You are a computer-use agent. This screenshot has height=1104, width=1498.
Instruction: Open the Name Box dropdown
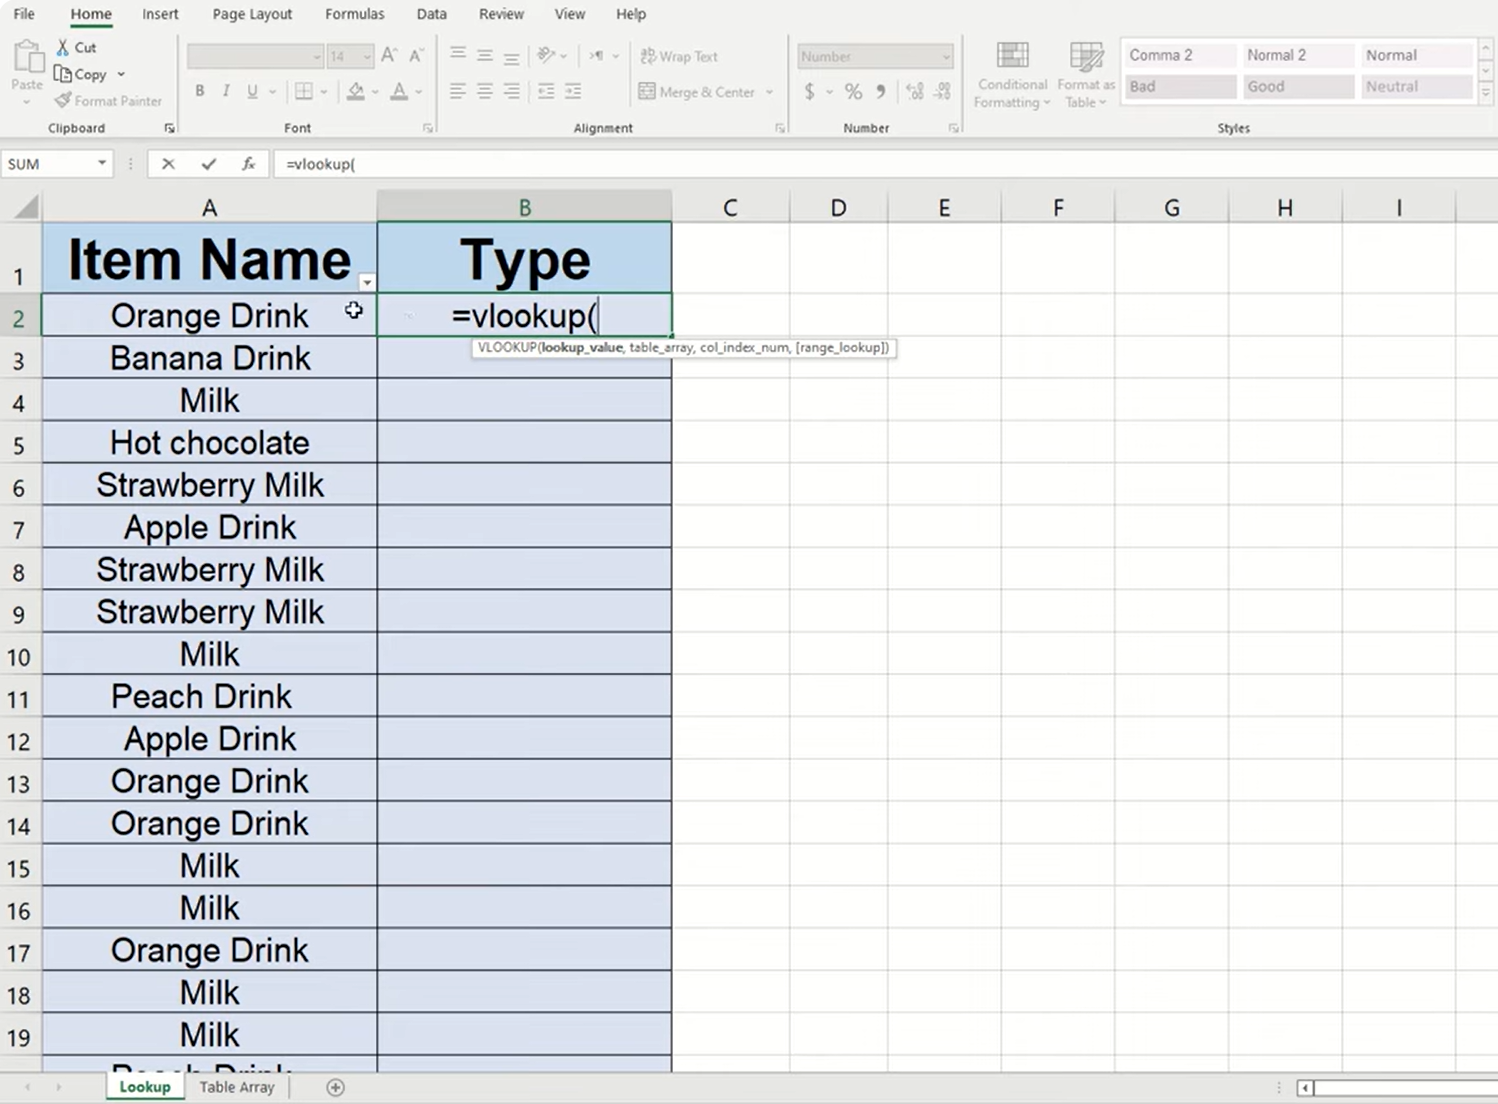(x=102, y=164)
